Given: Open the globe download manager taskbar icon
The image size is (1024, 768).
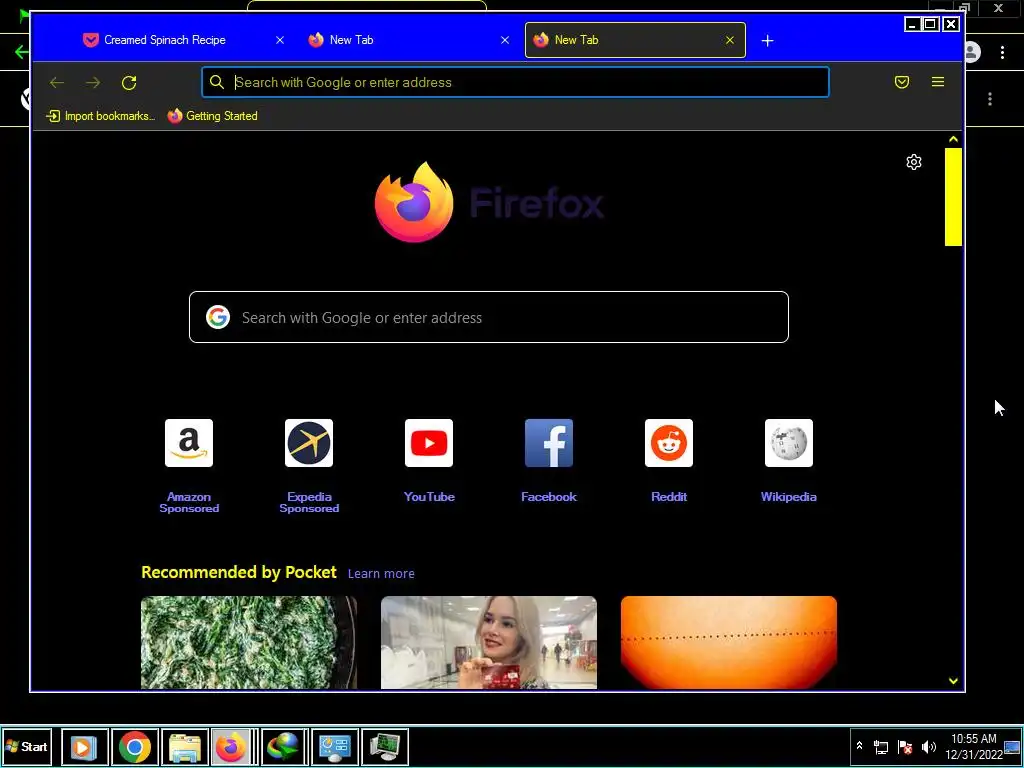Looking at the screenshot, I should [x=284, y=746].
